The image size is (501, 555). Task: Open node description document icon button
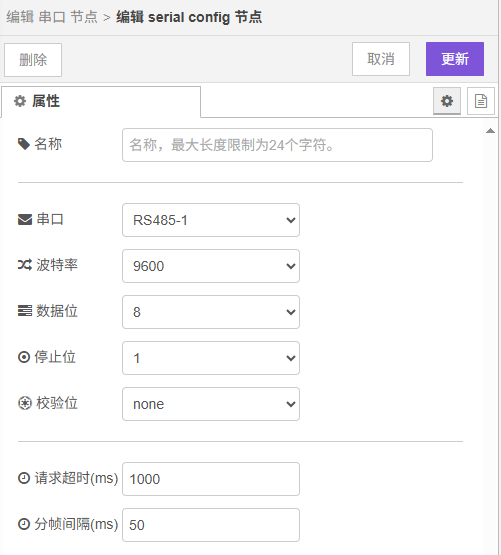tap(480, 101)
